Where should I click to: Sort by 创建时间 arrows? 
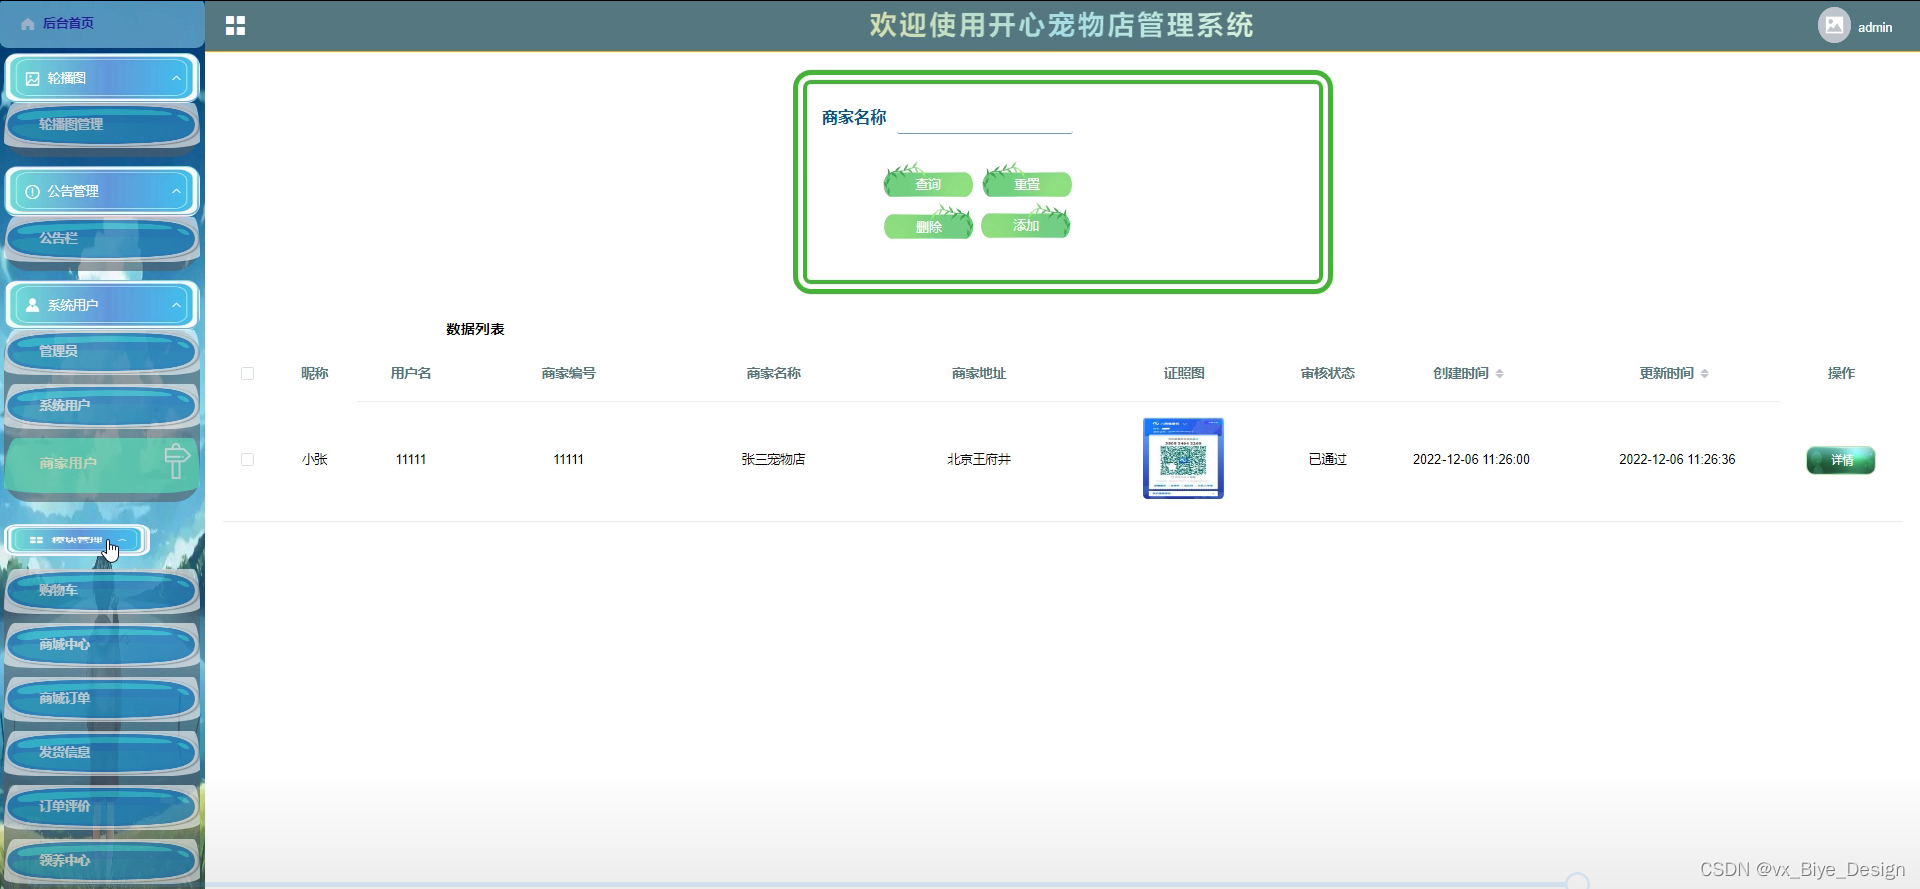[x=1499, y=374]
